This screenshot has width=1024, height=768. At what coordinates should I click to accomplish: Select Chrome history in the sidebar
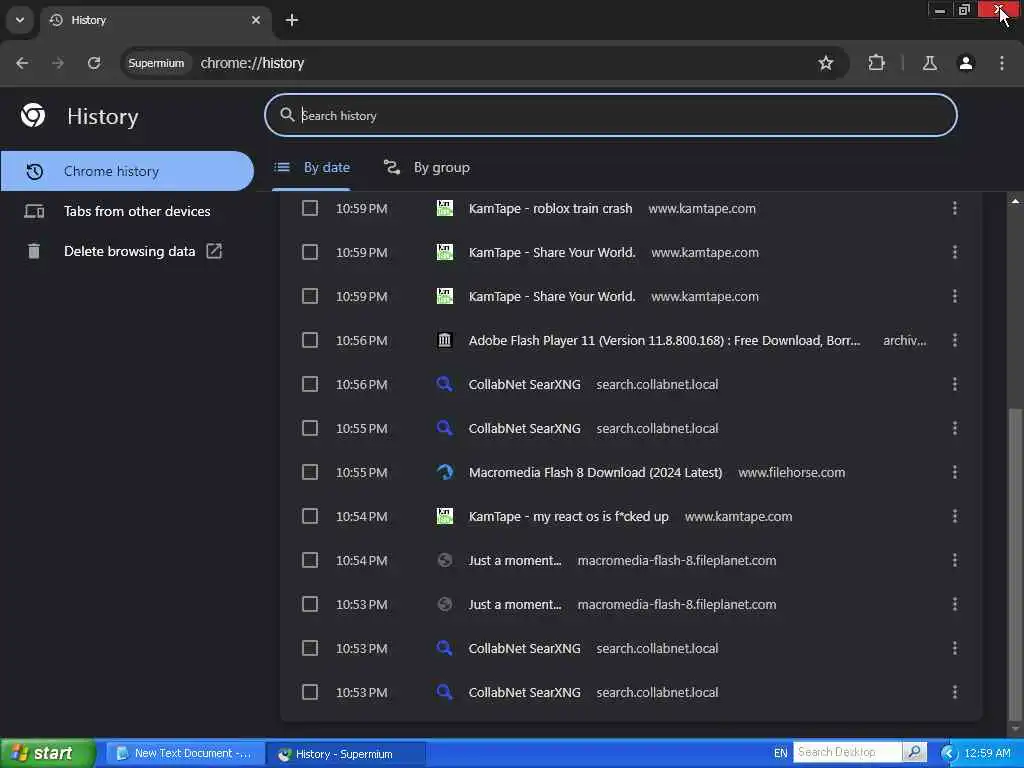(x=127, y=171)
